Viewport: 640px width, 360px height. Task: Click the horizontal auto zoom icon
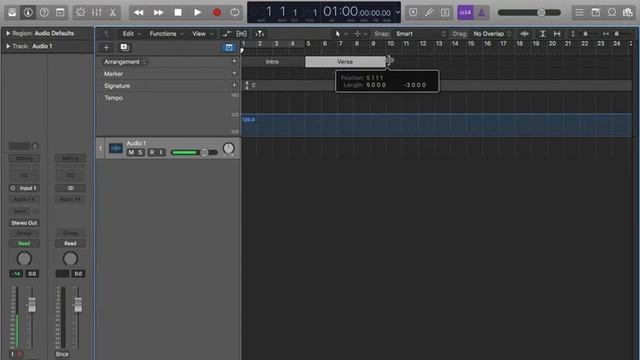pos(557,34)
